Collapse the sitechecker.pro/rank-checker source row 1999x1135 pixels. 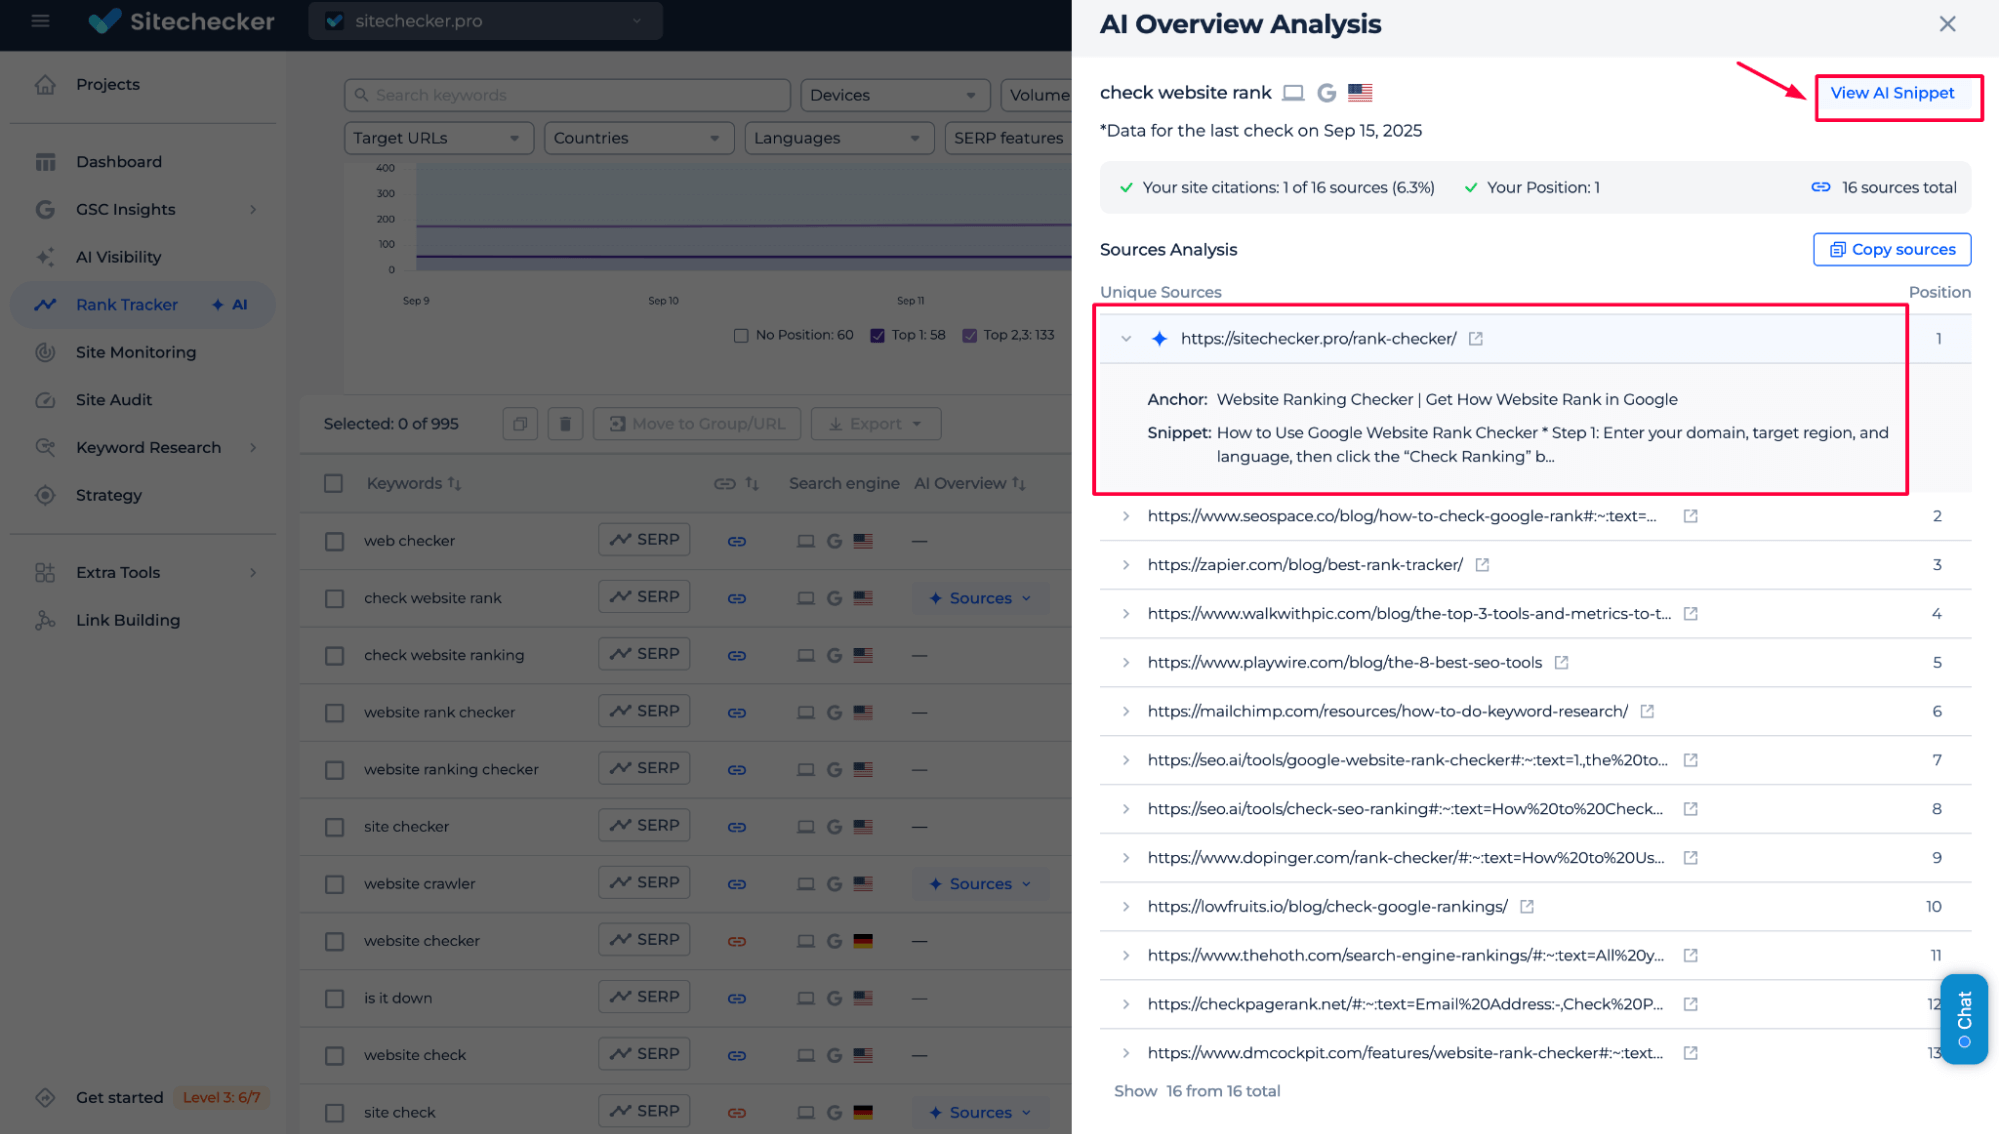(1126, 339)
